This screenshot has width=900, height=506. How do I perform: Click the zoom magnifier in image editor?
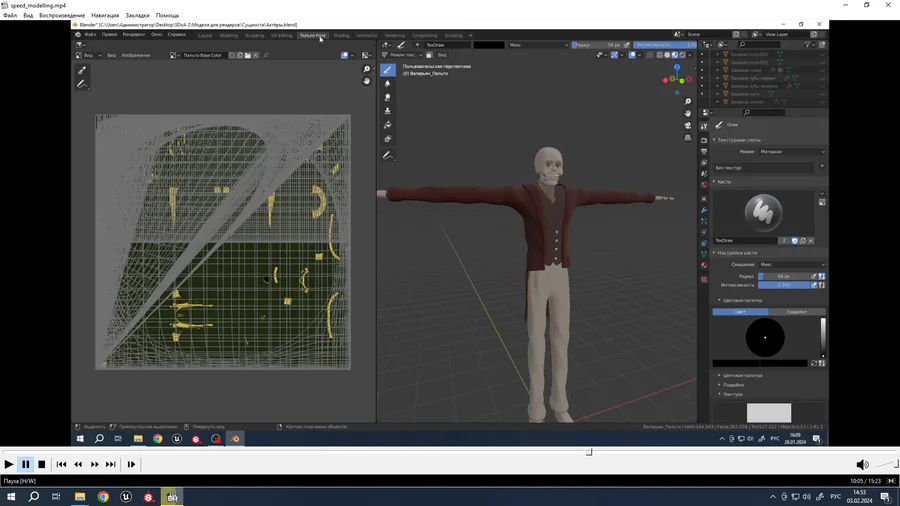coord(367,70)
